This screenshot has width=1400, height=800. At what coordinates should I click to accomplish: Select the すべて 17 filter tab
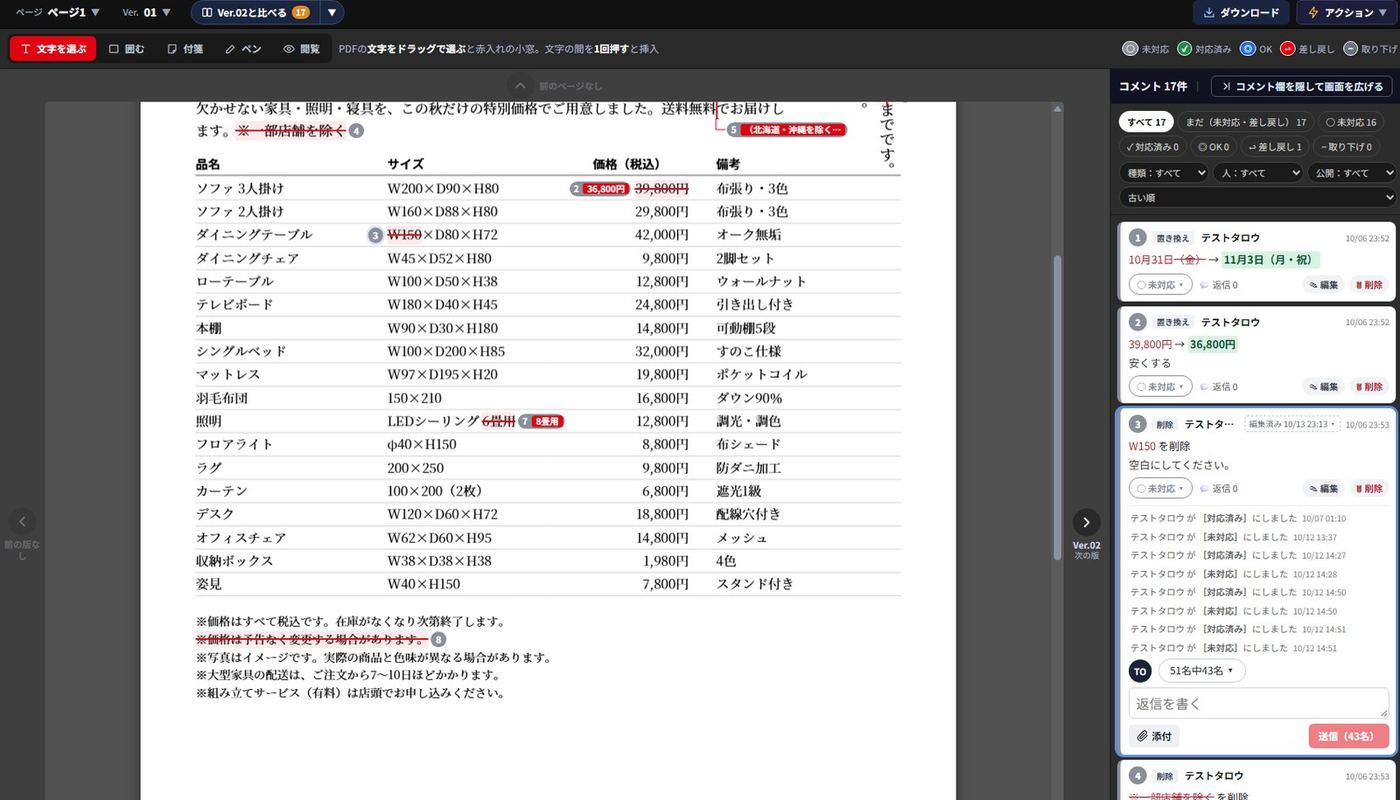click(x=1146, y=122)
